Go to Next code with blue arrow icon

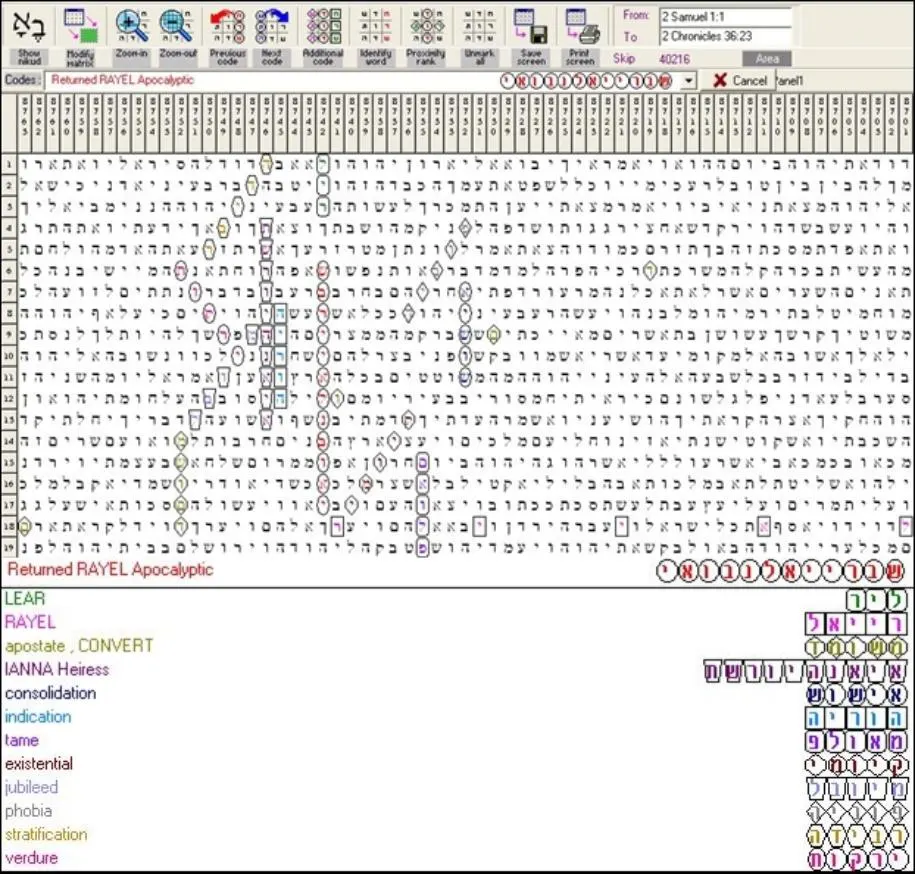272,26
